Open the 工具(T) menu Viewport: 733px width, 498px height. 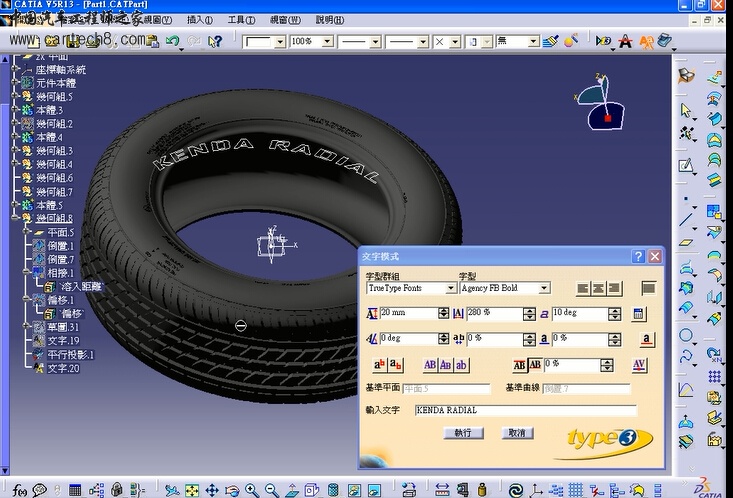pyautogui.click(x=241, y=20)
